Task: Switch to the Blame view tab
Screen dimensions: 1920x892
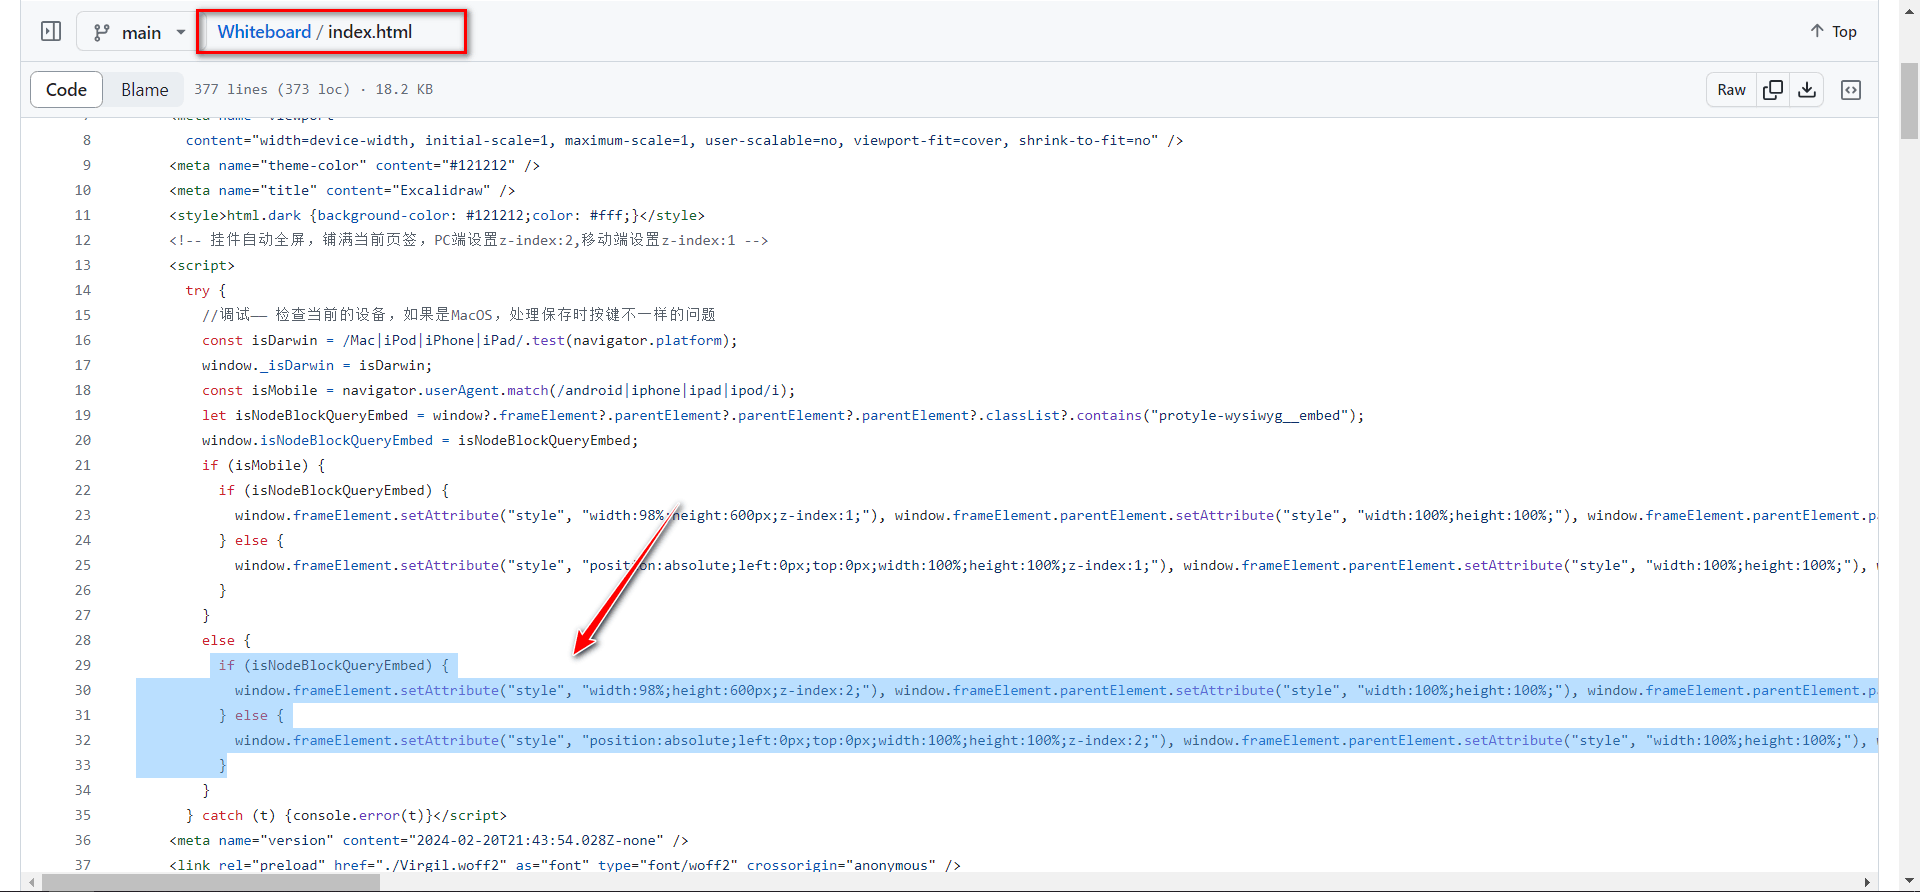Action: pos(145,90)
